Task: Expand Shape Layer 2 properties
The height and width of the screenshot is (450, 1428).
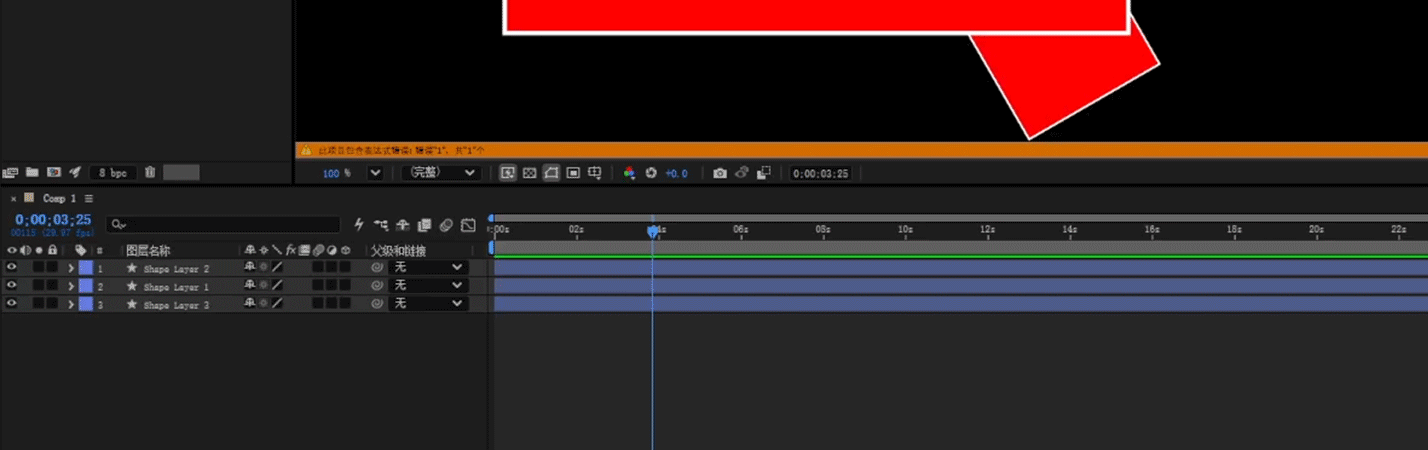Action: [x=71, y=268]
